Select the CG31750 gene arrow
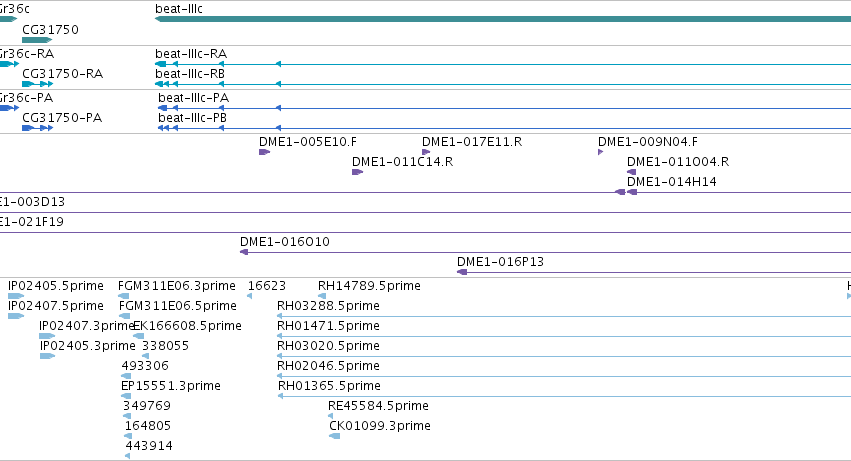This screenshot has width=851, height=461. tap(37, 40)
